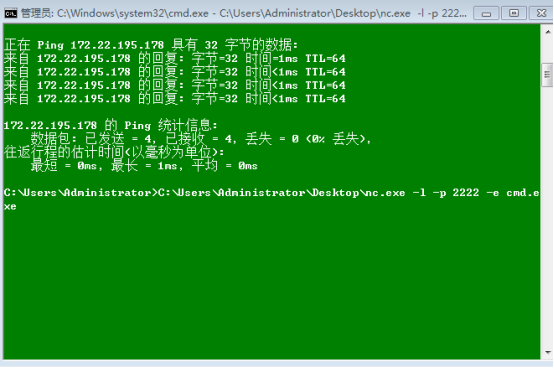Click the nc.exe -l -p 2222 command line
The image size is (554, 368).
[x=272, y=193]
